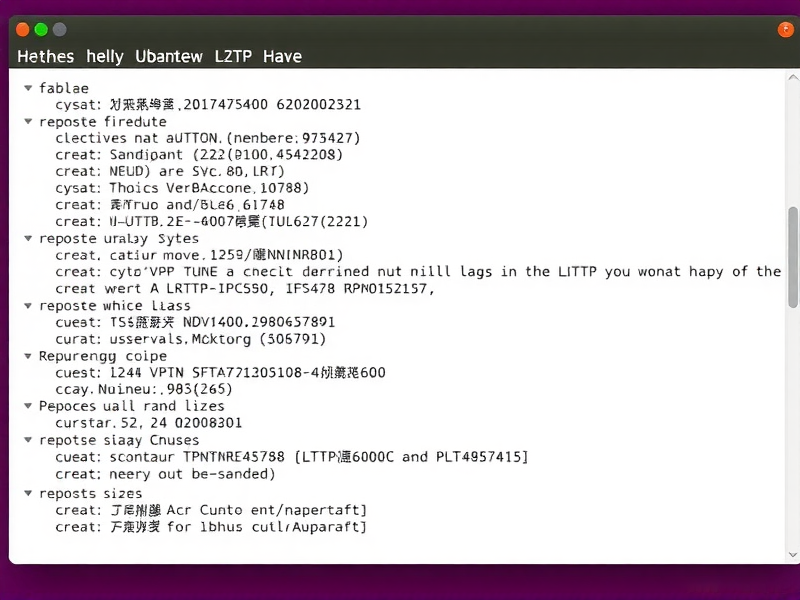Collapse the reposte uralay Sytes section
The image size is (800, 600).
tap(27, 238)
